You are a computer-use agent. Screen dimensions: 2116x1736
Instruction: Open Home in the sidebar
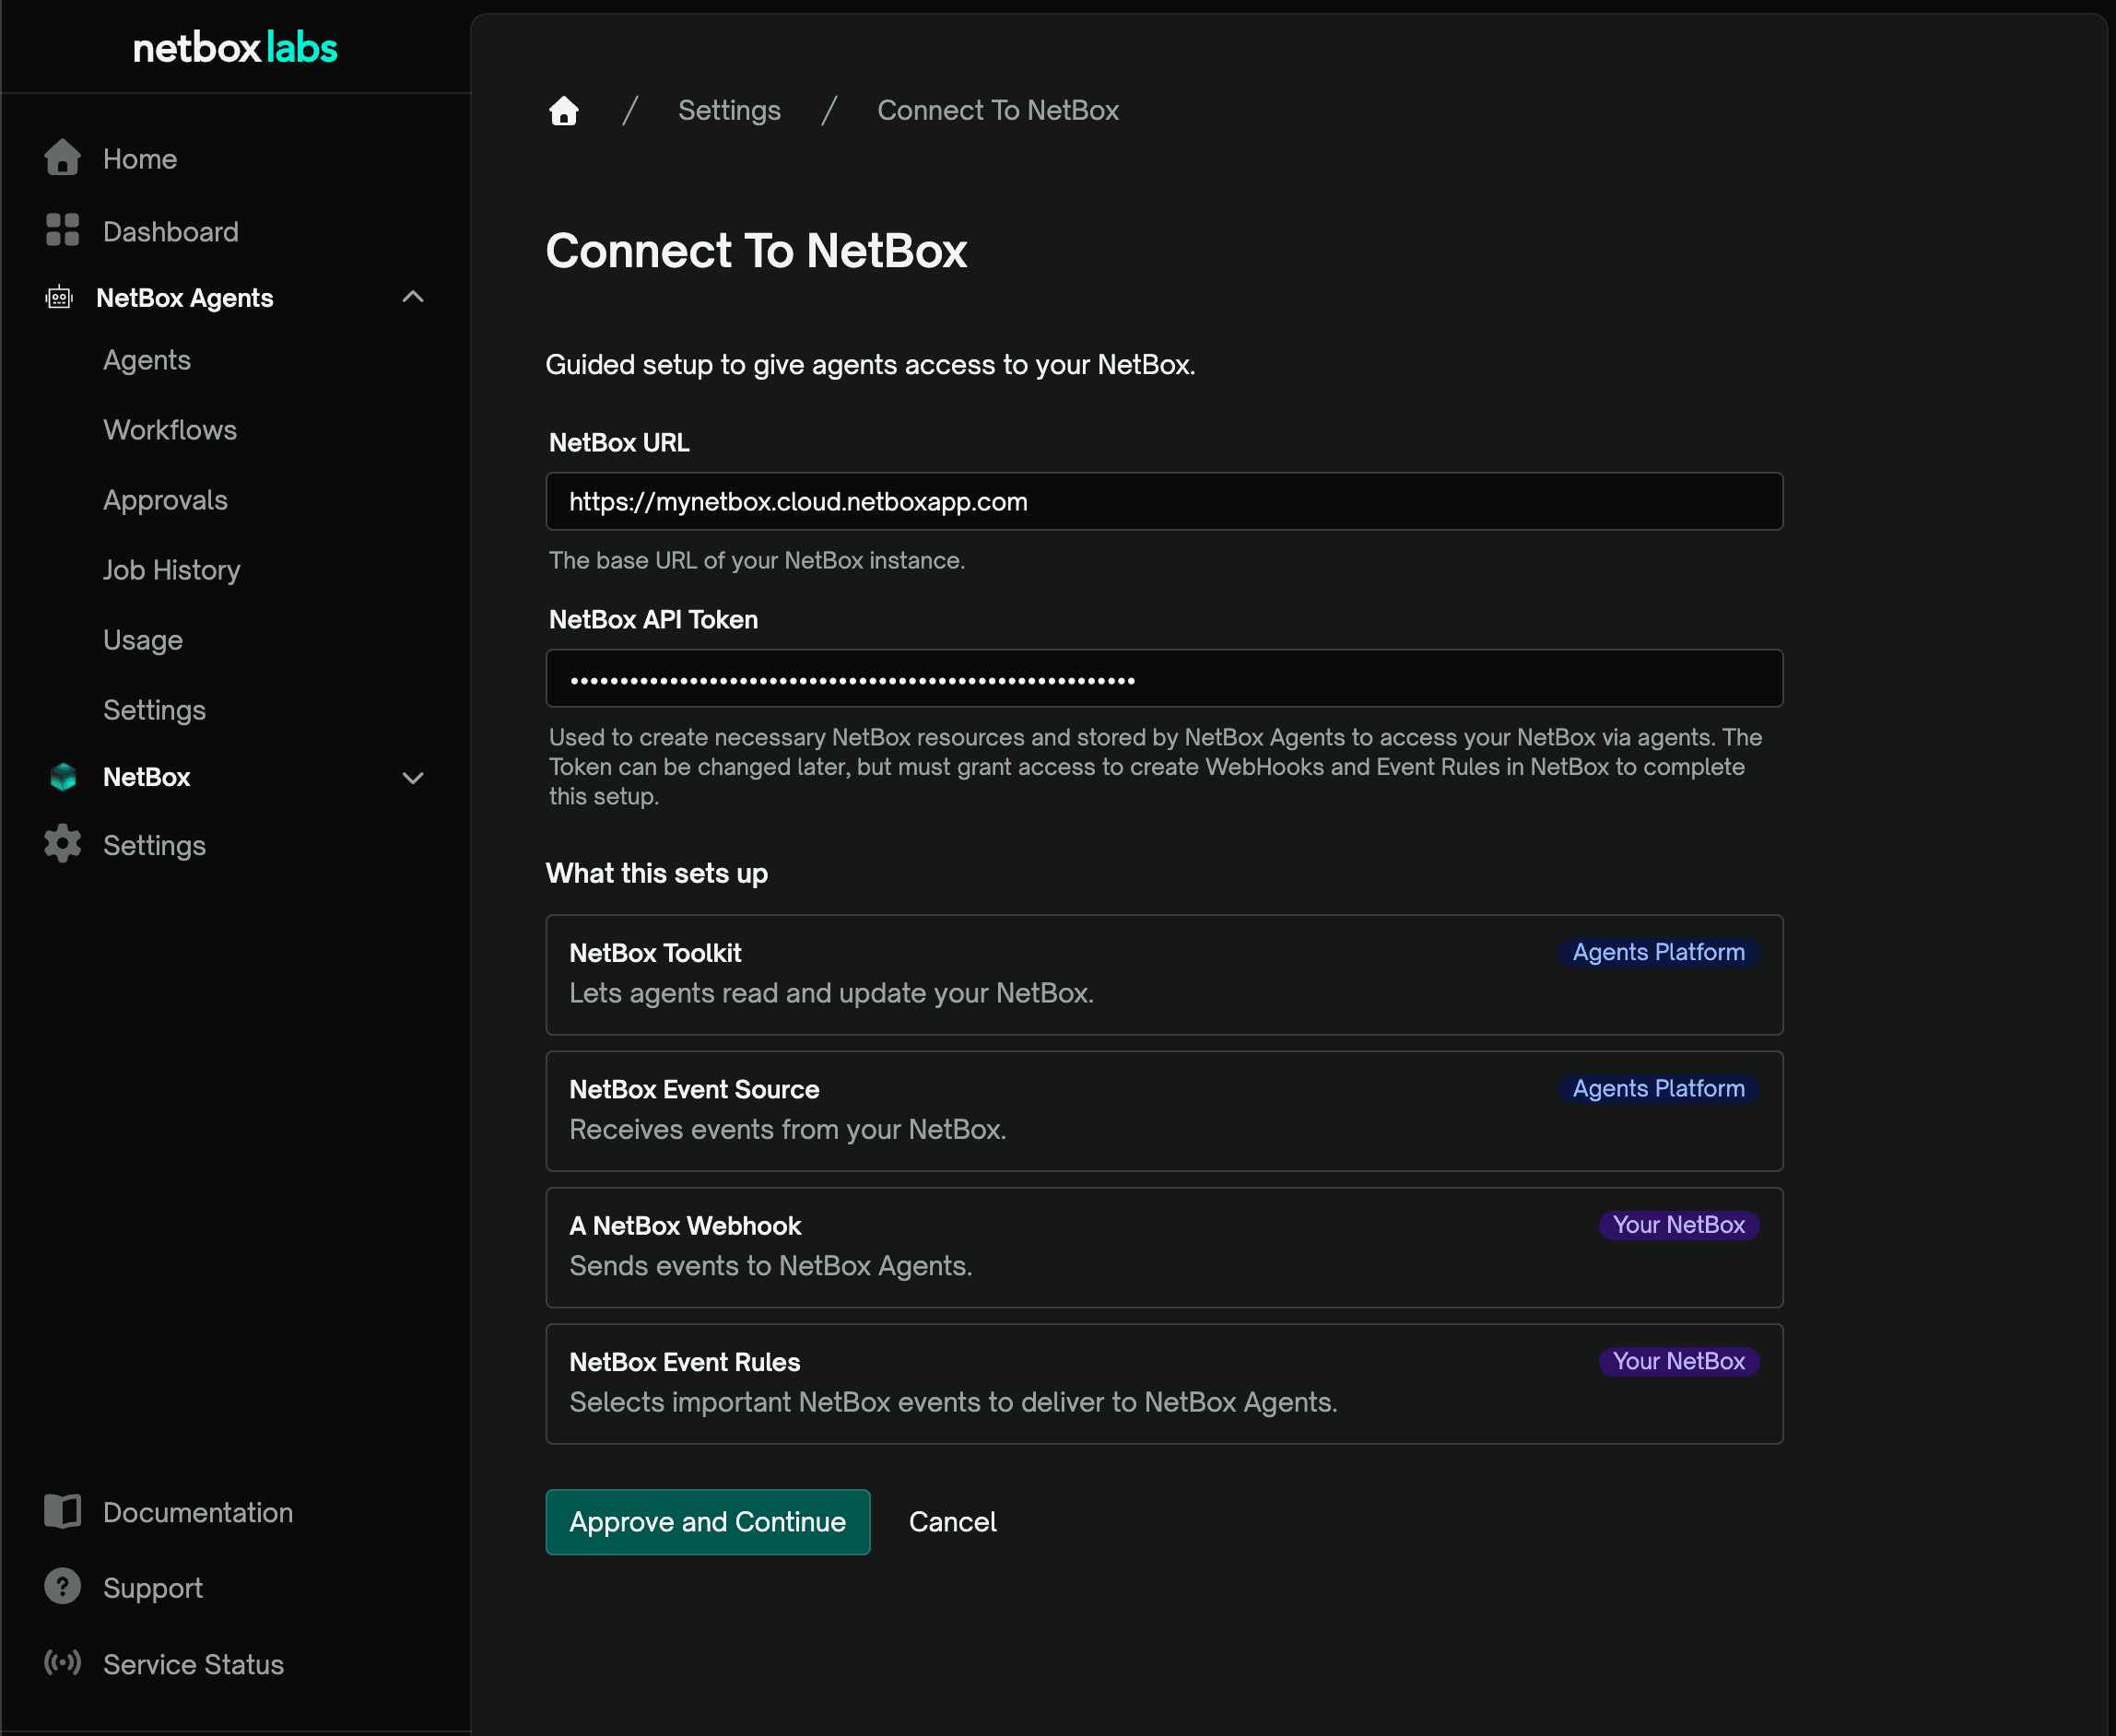pos(140,159)
